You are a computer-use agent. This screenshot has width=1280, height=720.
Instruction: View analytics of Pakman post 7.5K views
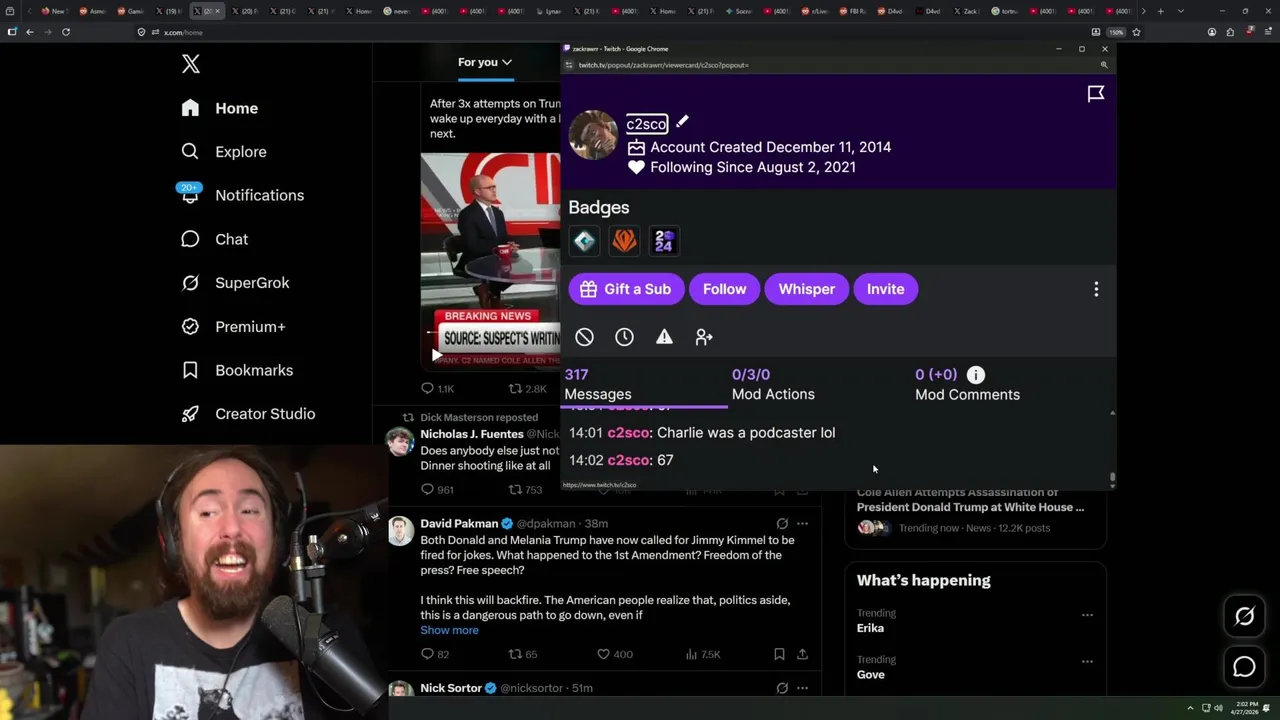[x=705, y=654]
